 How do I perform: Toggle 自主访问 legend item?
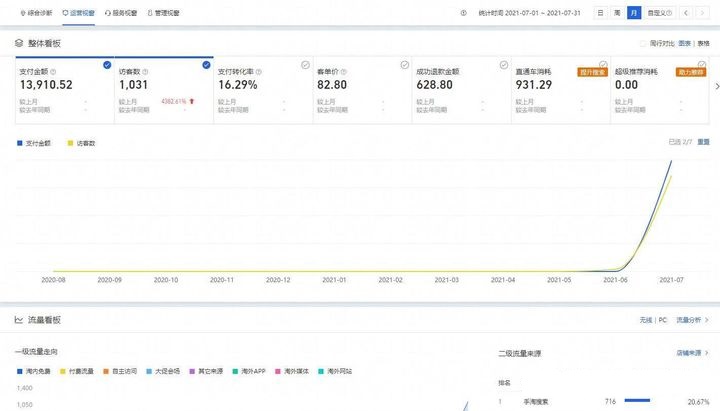pos(120,371)
